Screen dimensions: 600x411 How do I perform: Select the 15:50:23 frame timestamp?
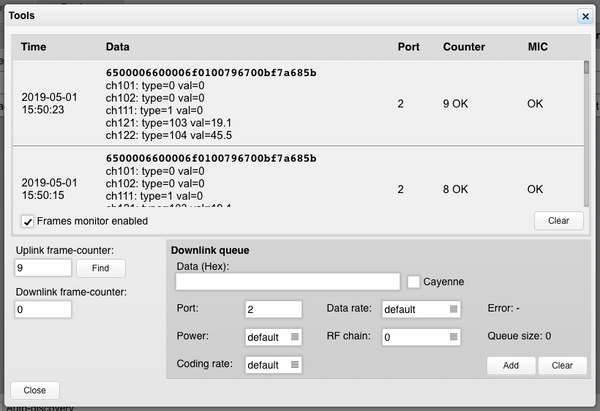[x=49, y=104]
